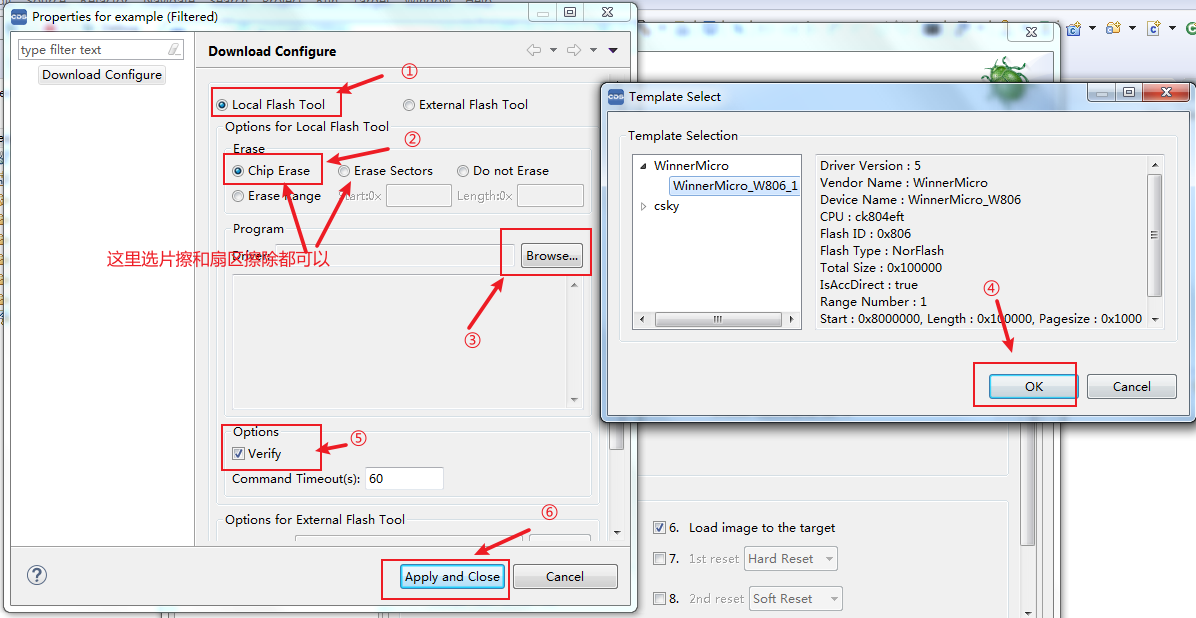Click the Total Size : 0x100000 line
Screen dimensions: 1196x618
coord(881,268)
